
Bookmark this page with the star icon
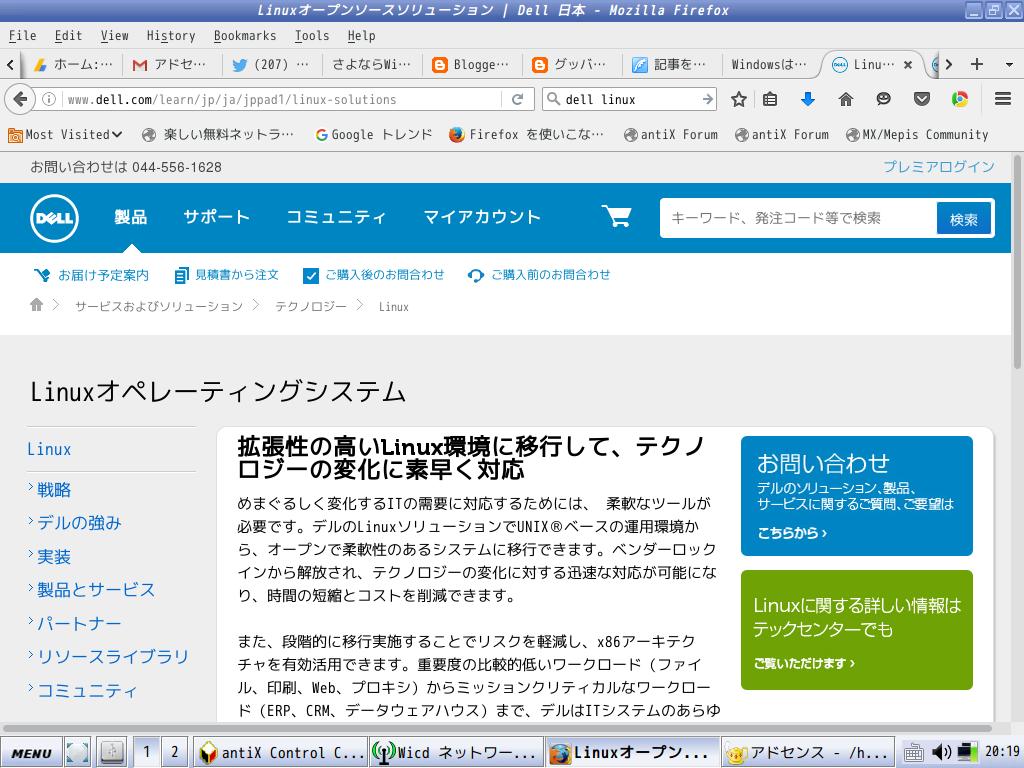coord(739,99)
